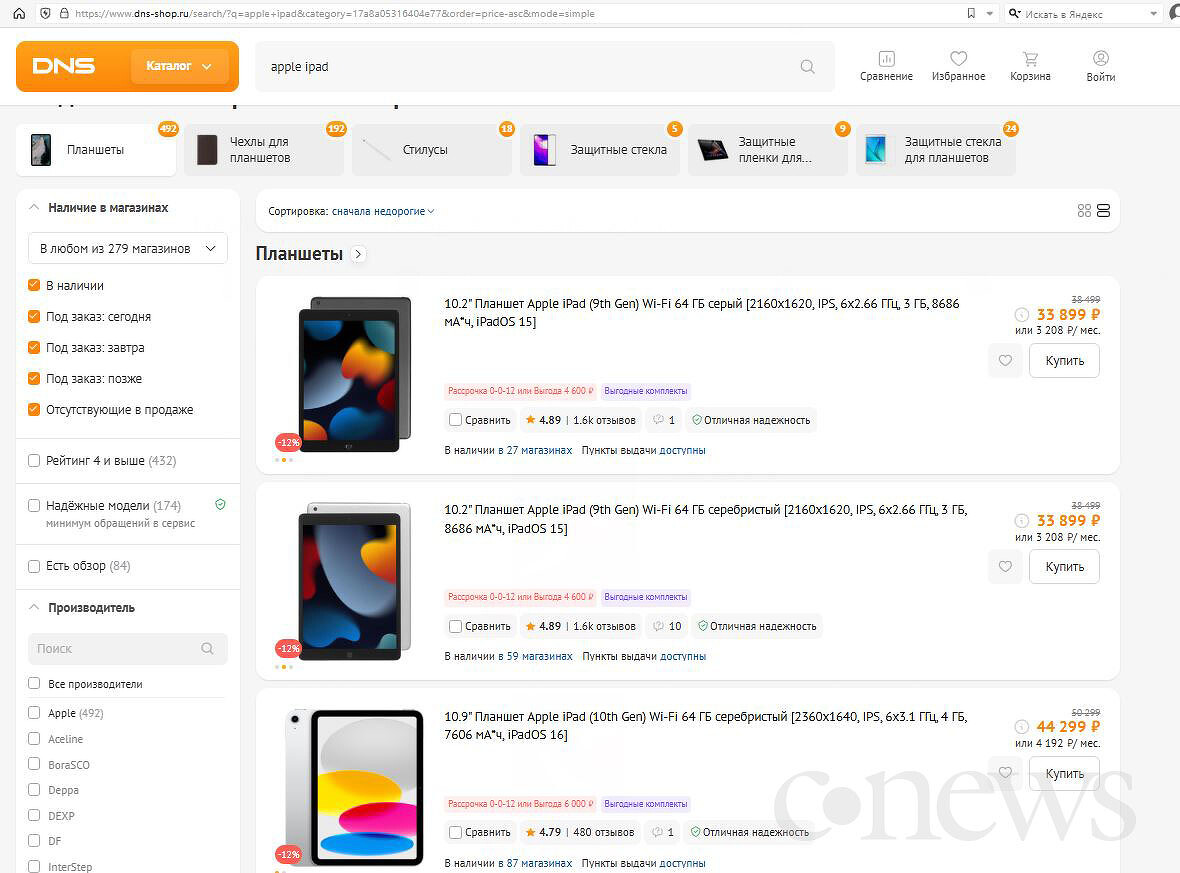Open the в 27 магазинах availability link
Viewport: 1180px width, 873px height.
[x=535, y=450]
